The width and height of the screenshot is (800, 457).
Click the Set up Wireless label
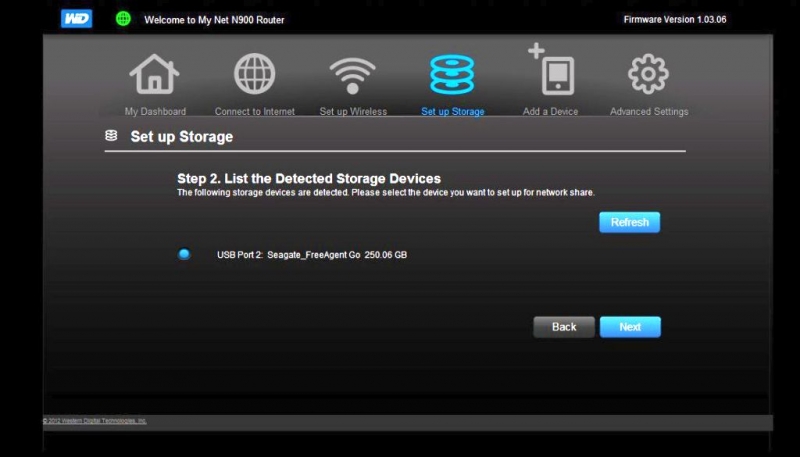(353, 111)
